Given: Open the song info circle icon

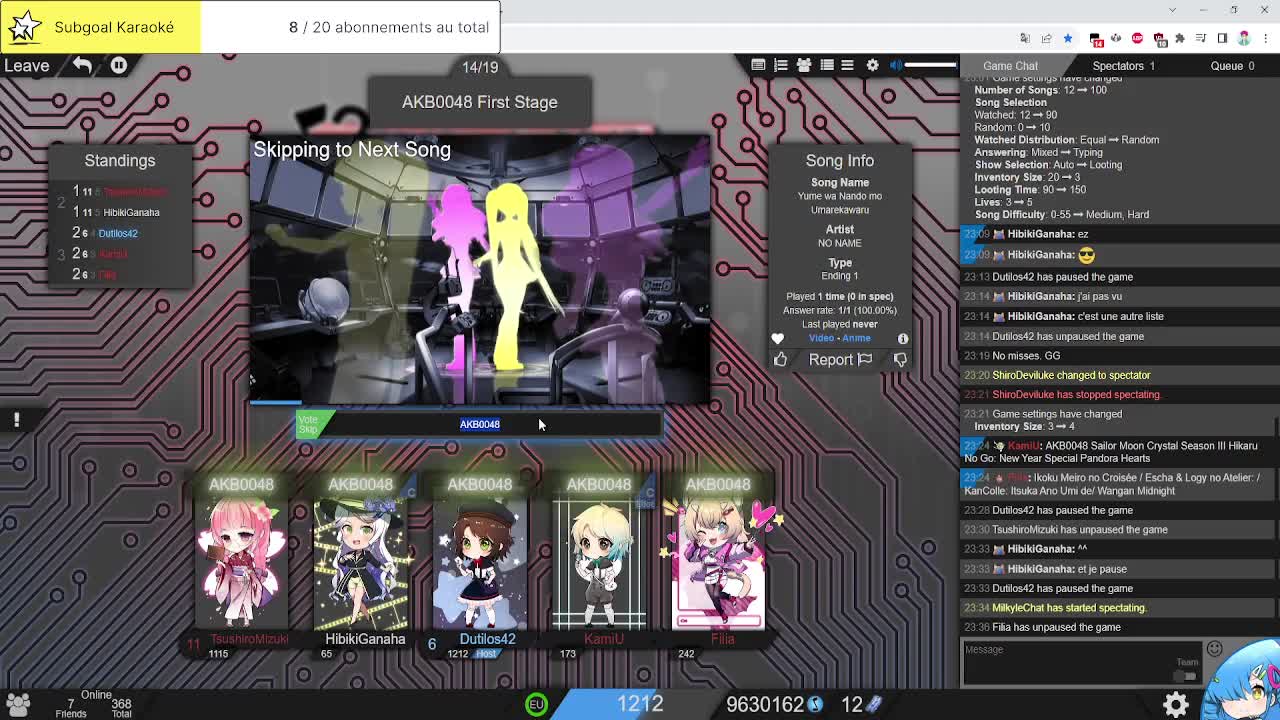Looking at the screenshot, I should click(x=902, y=339).
